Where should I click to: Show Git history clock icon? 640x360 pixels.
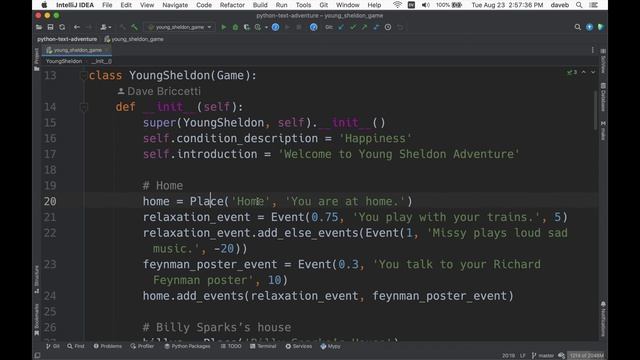tap(388, 27)
